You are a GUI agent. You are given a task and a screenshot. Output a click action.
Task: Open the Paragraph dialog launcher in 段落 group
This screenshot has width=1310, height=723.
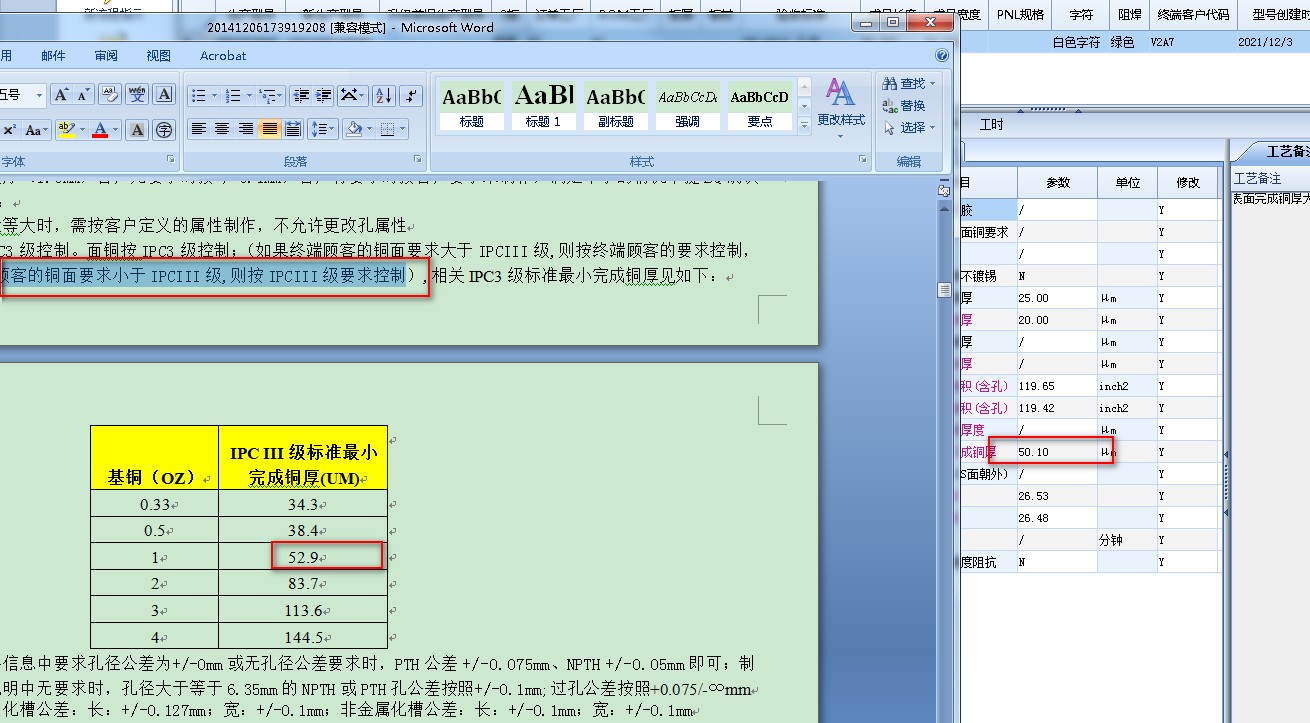click(x=419, y=160)
